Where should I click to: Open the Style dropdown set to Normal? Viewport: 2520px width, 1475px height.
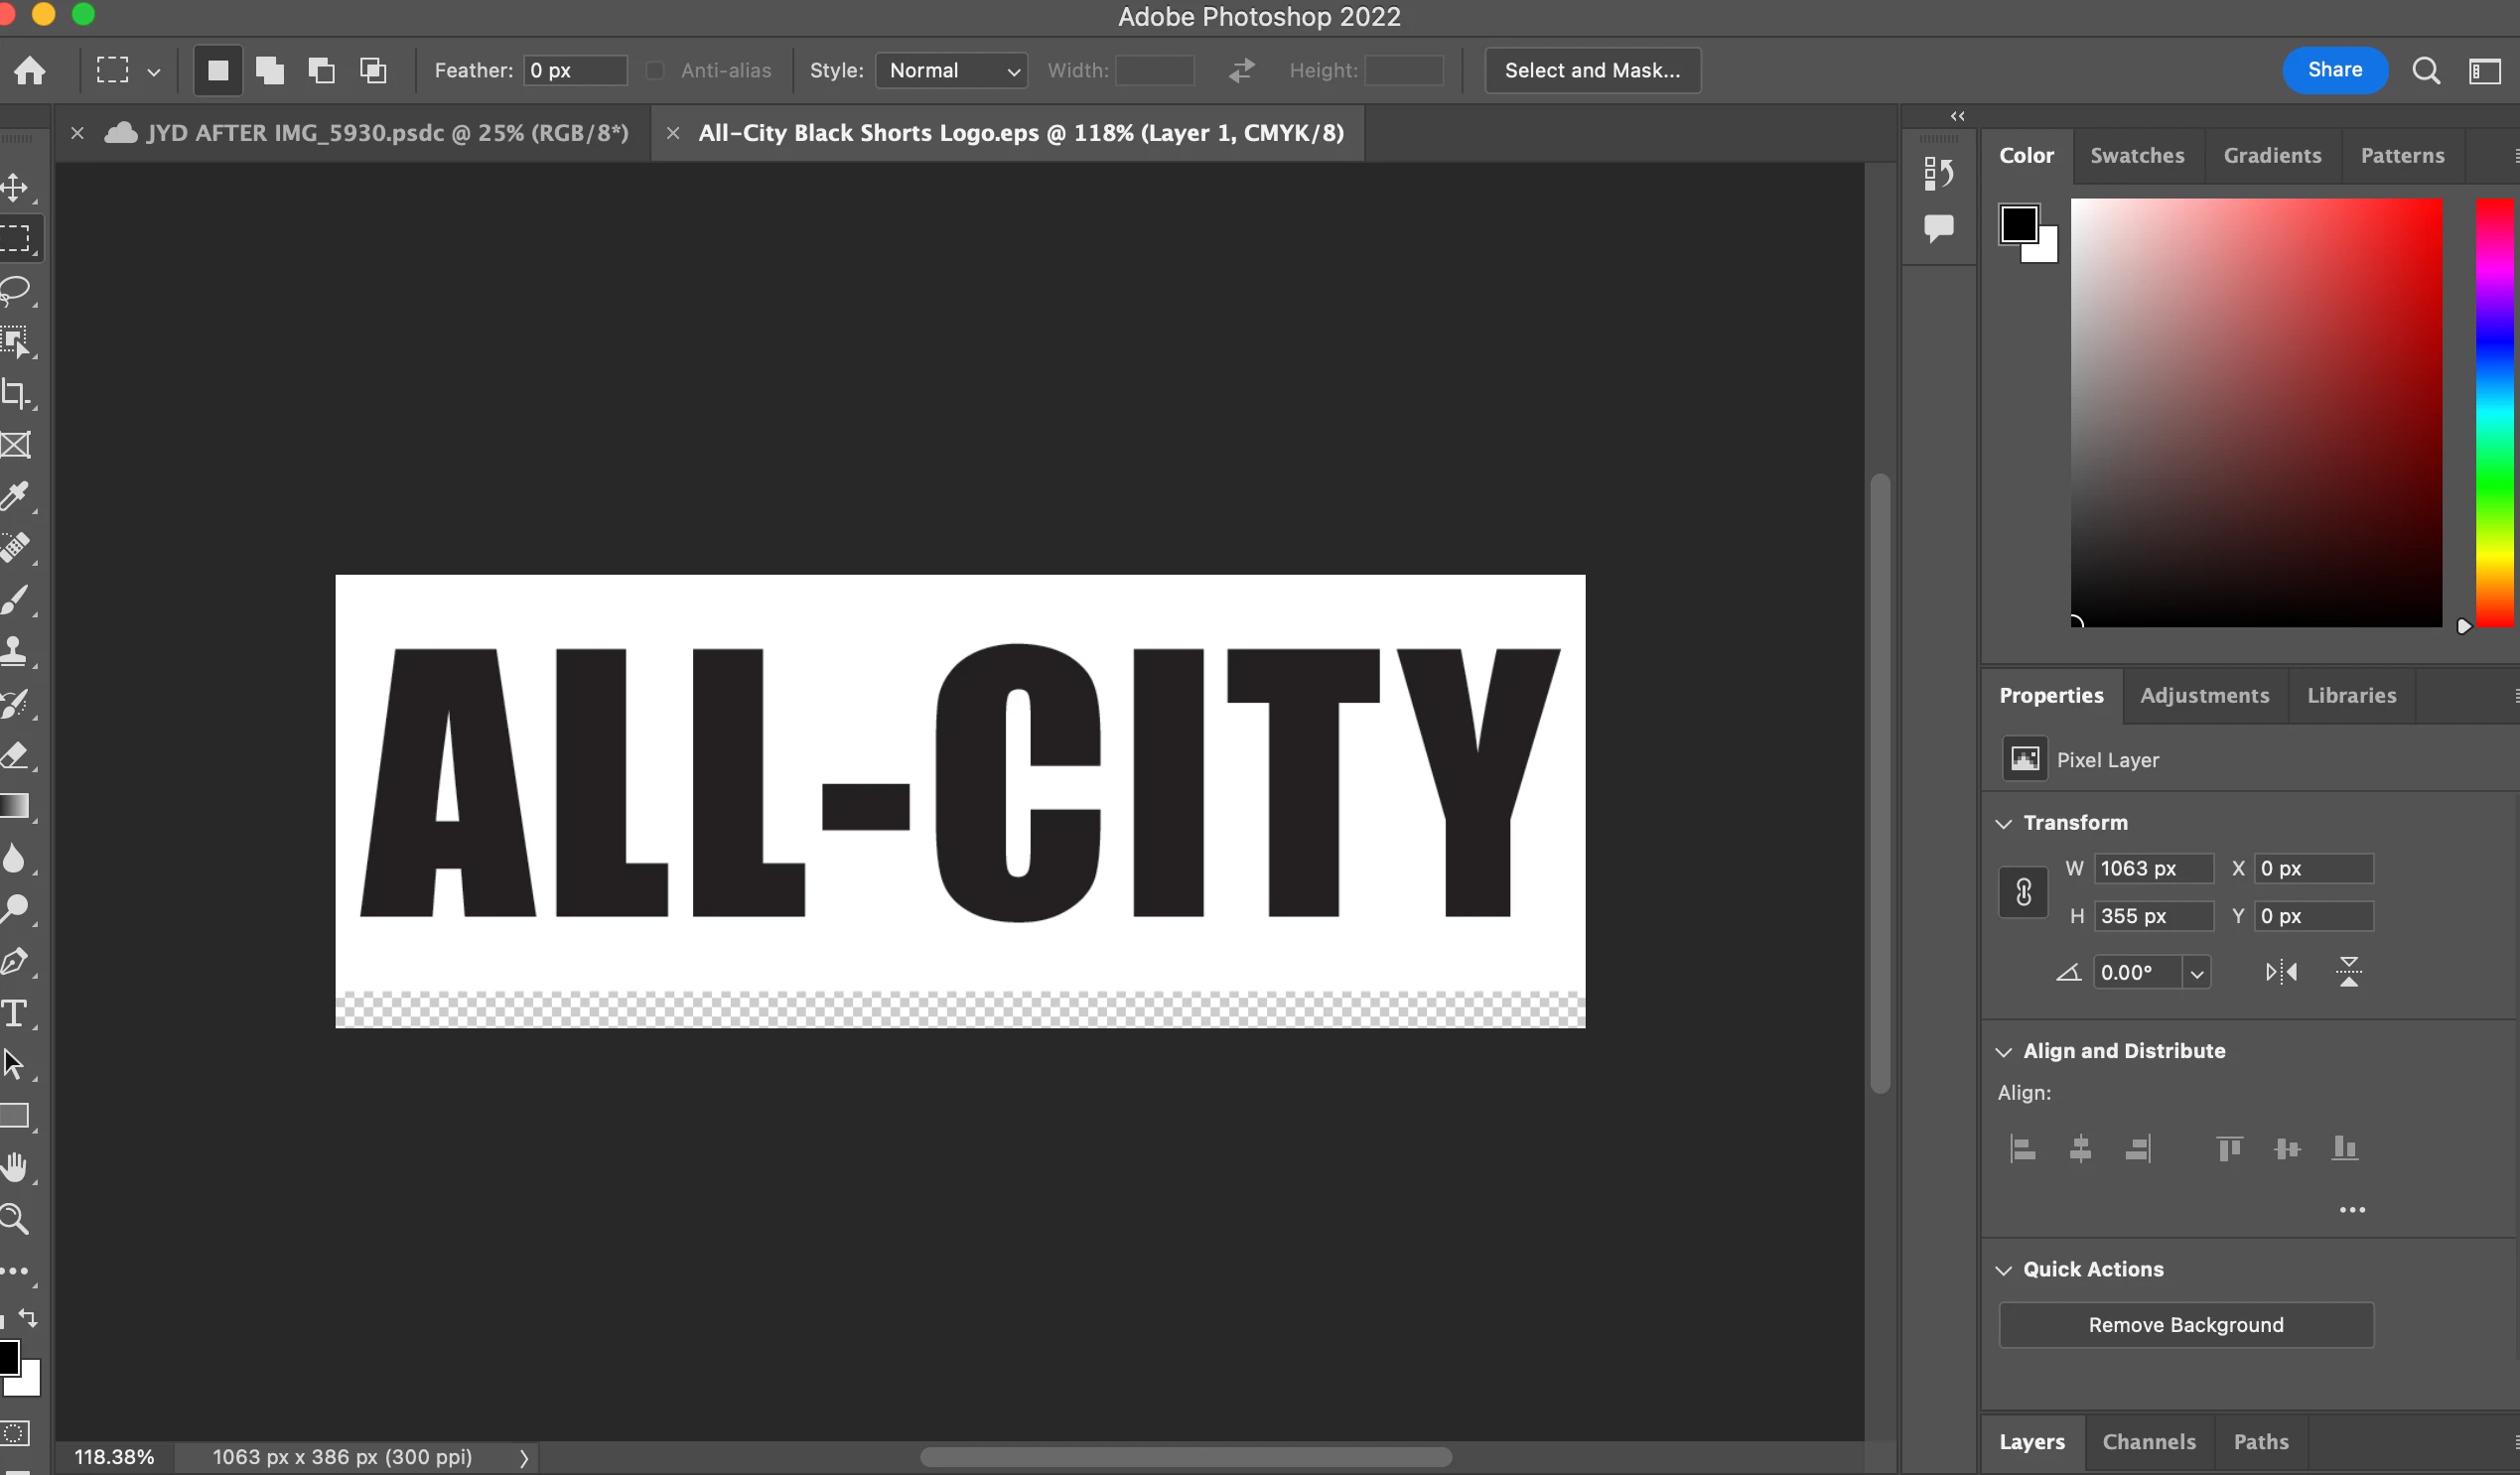pyautogui.click(x=951, y=70)
